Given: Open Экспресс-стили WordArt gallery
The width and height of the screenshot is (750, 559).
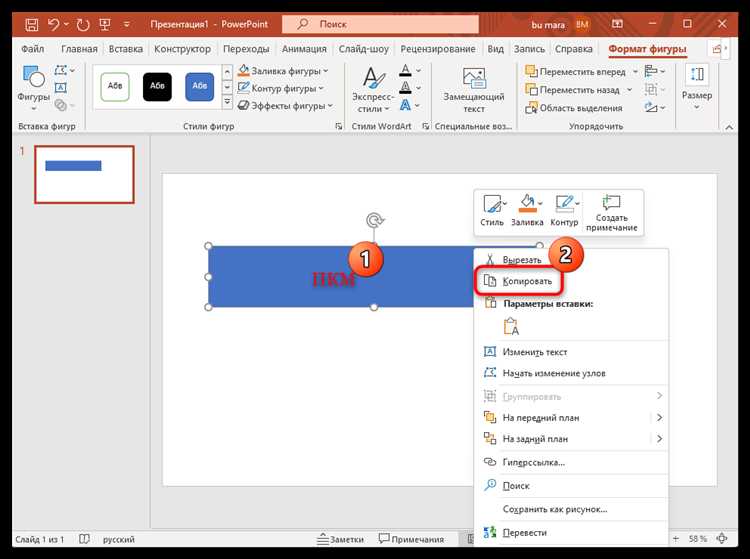Looking at the screenshot, I should [x=373, y=89].
